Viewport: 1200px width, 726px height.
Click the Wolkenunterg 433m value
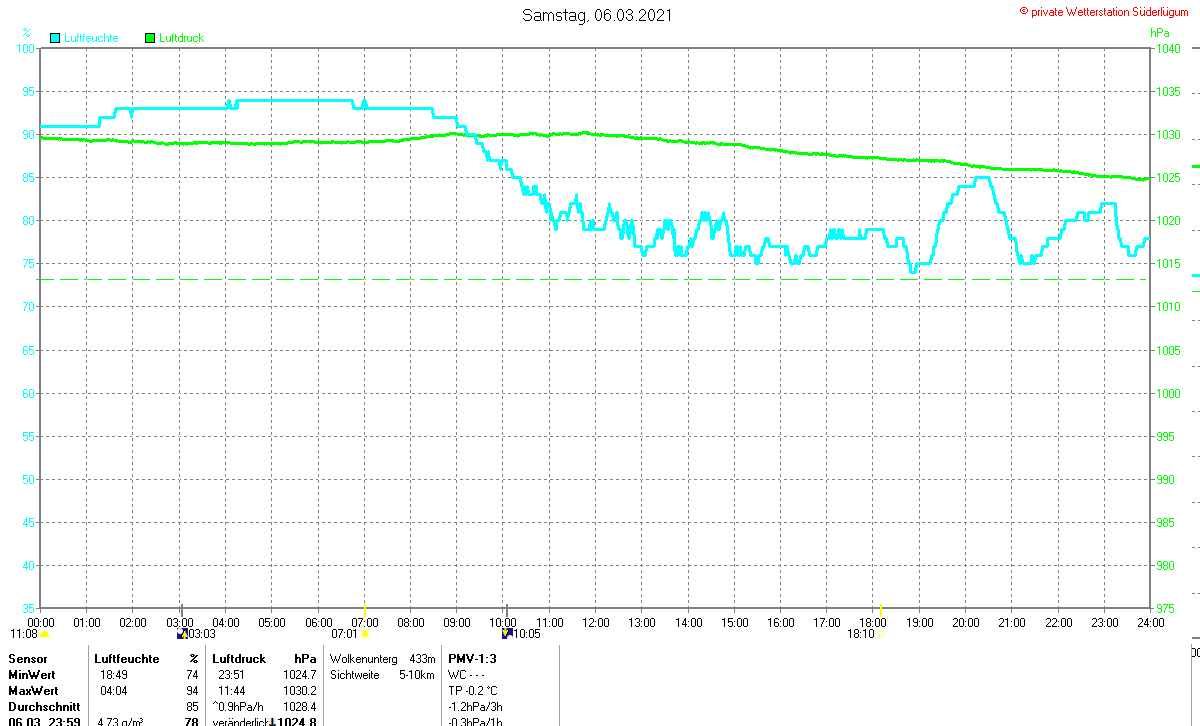[383, 659]
